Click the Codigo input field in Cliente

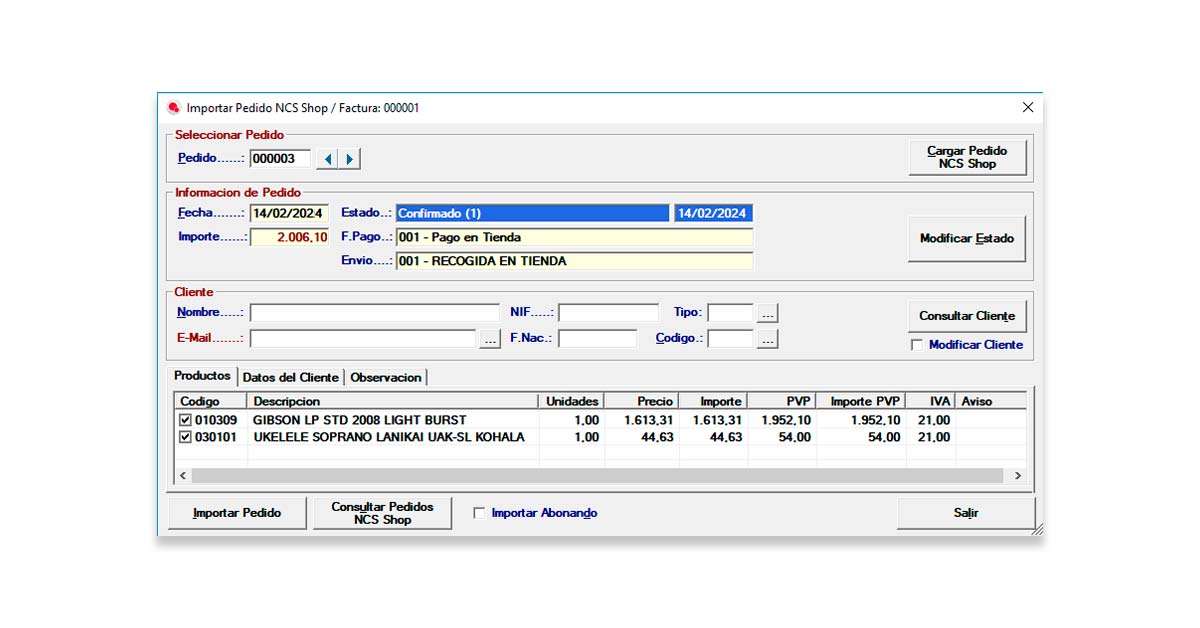[x=731, y=339]
